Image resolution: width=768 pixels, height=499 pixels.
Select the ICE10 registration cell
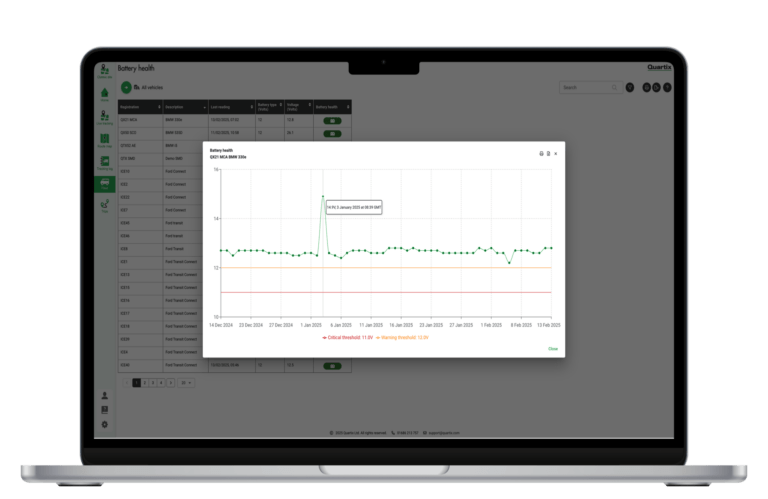coord(140,171)
